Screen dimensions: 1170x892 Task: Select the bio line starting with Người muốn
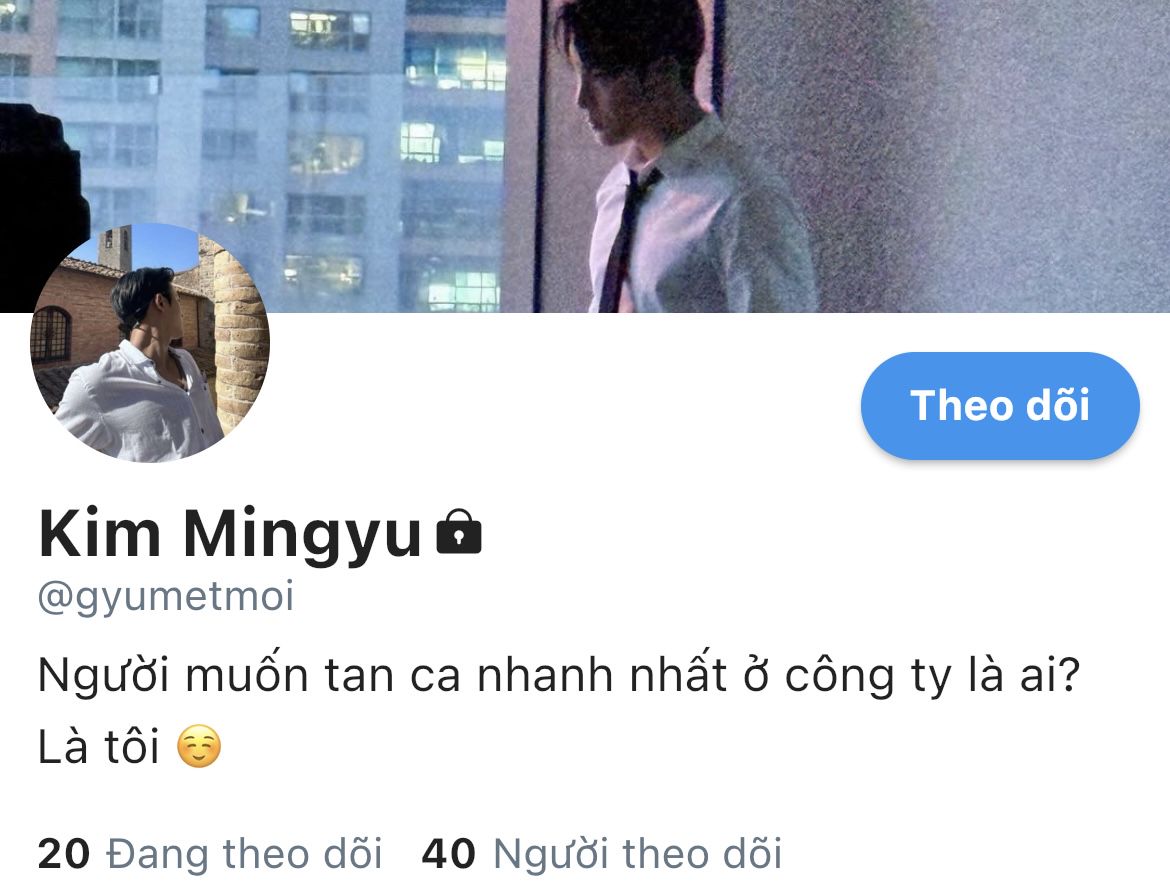click(559, 676)
